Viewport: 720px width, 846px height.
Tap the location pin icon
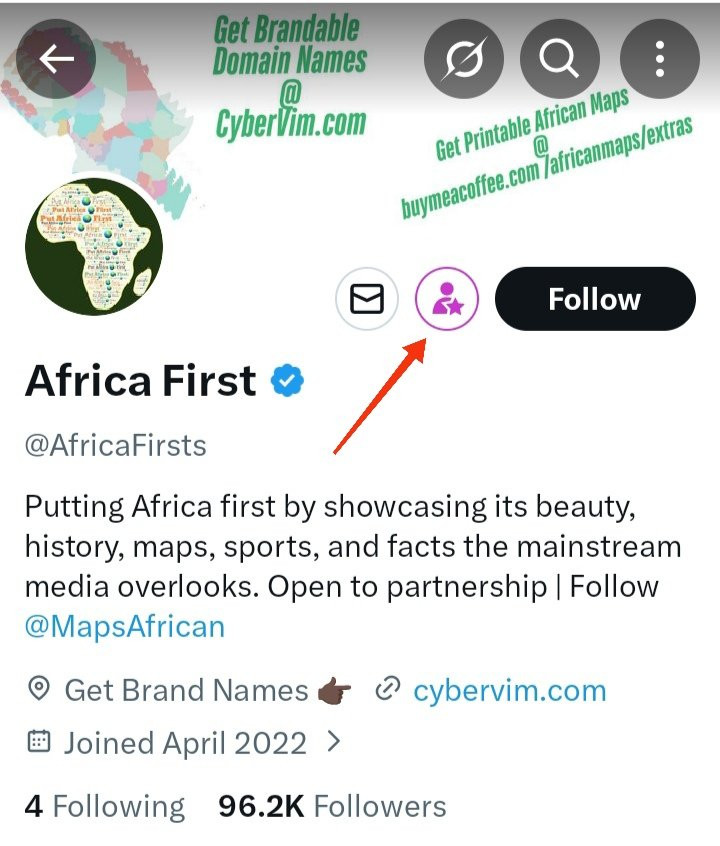40,690
